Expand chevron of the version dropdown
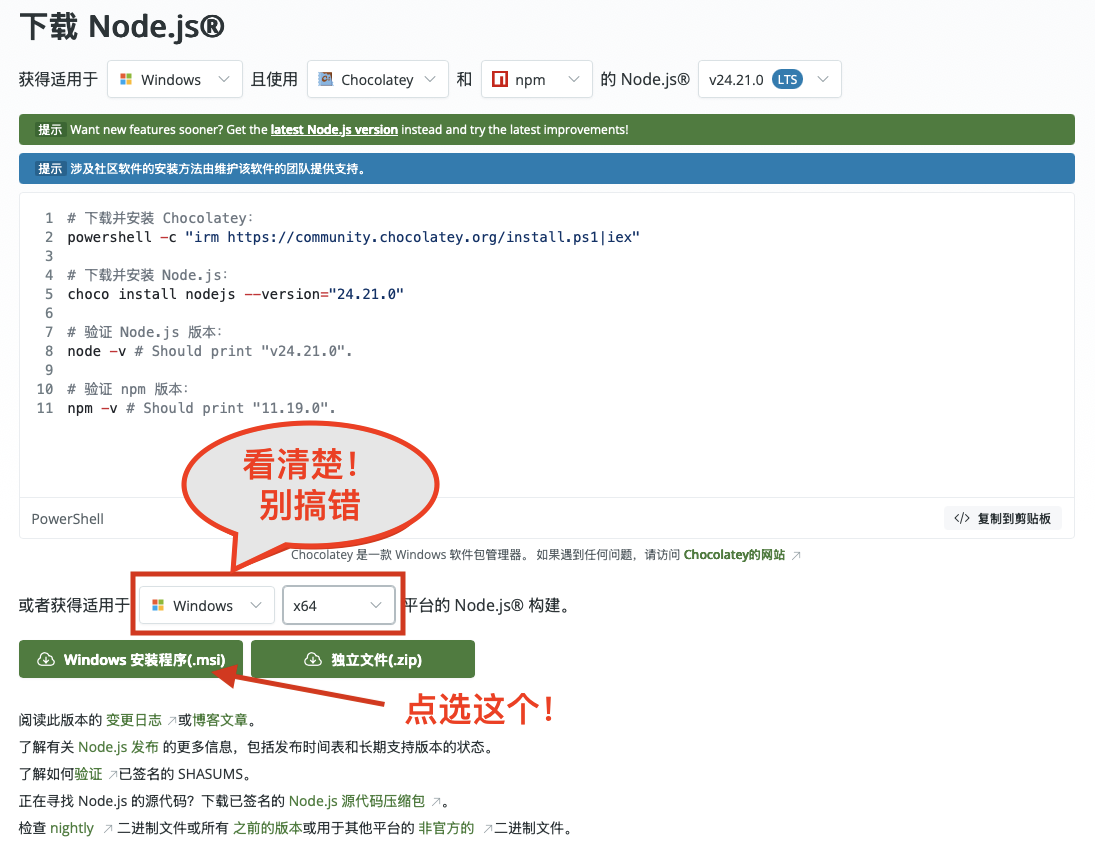This screenshot has width=1095, height=852. pyautogui.click(x=823, y=79)
